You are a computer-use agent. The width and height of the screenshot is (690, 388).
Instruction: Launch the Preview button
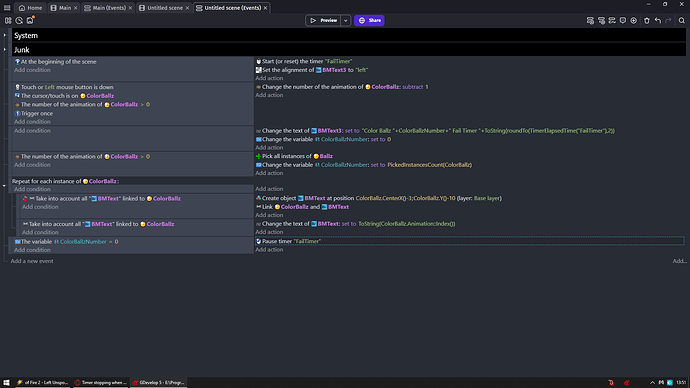click(323, 20)
